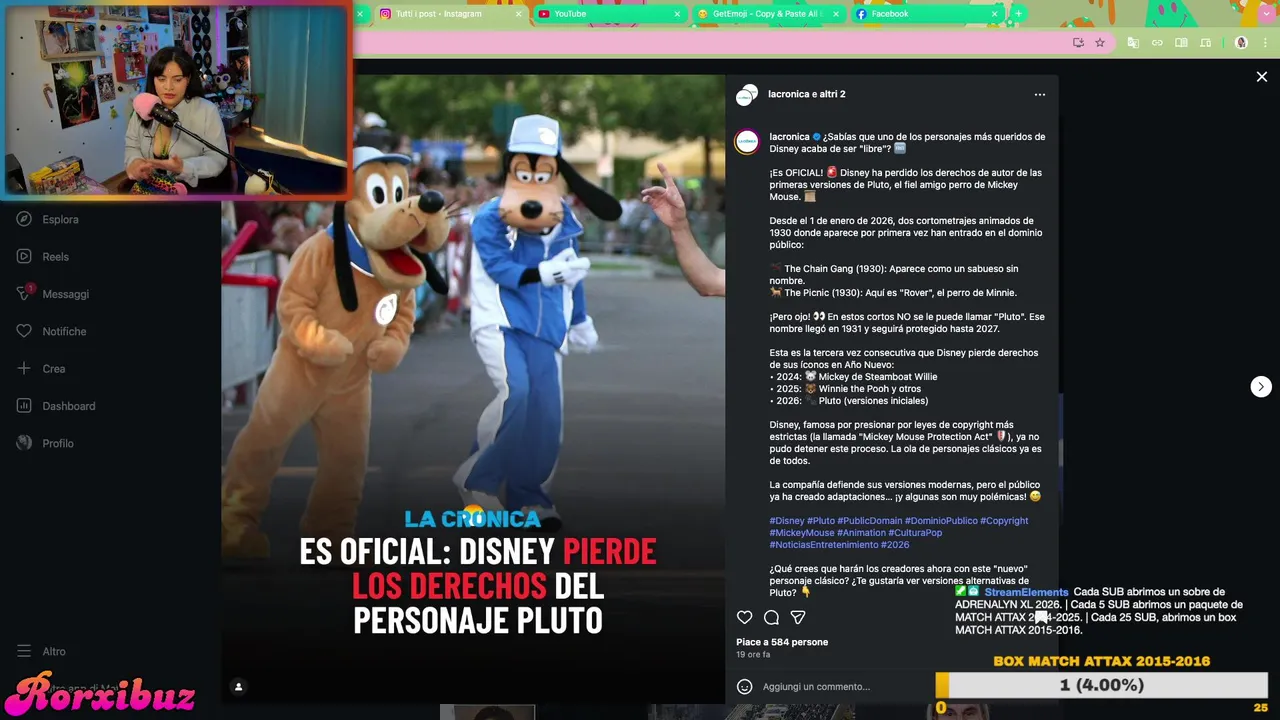Close the YouTube browser tab
This screenshot has height=720, width=1280.
(677, 14)
